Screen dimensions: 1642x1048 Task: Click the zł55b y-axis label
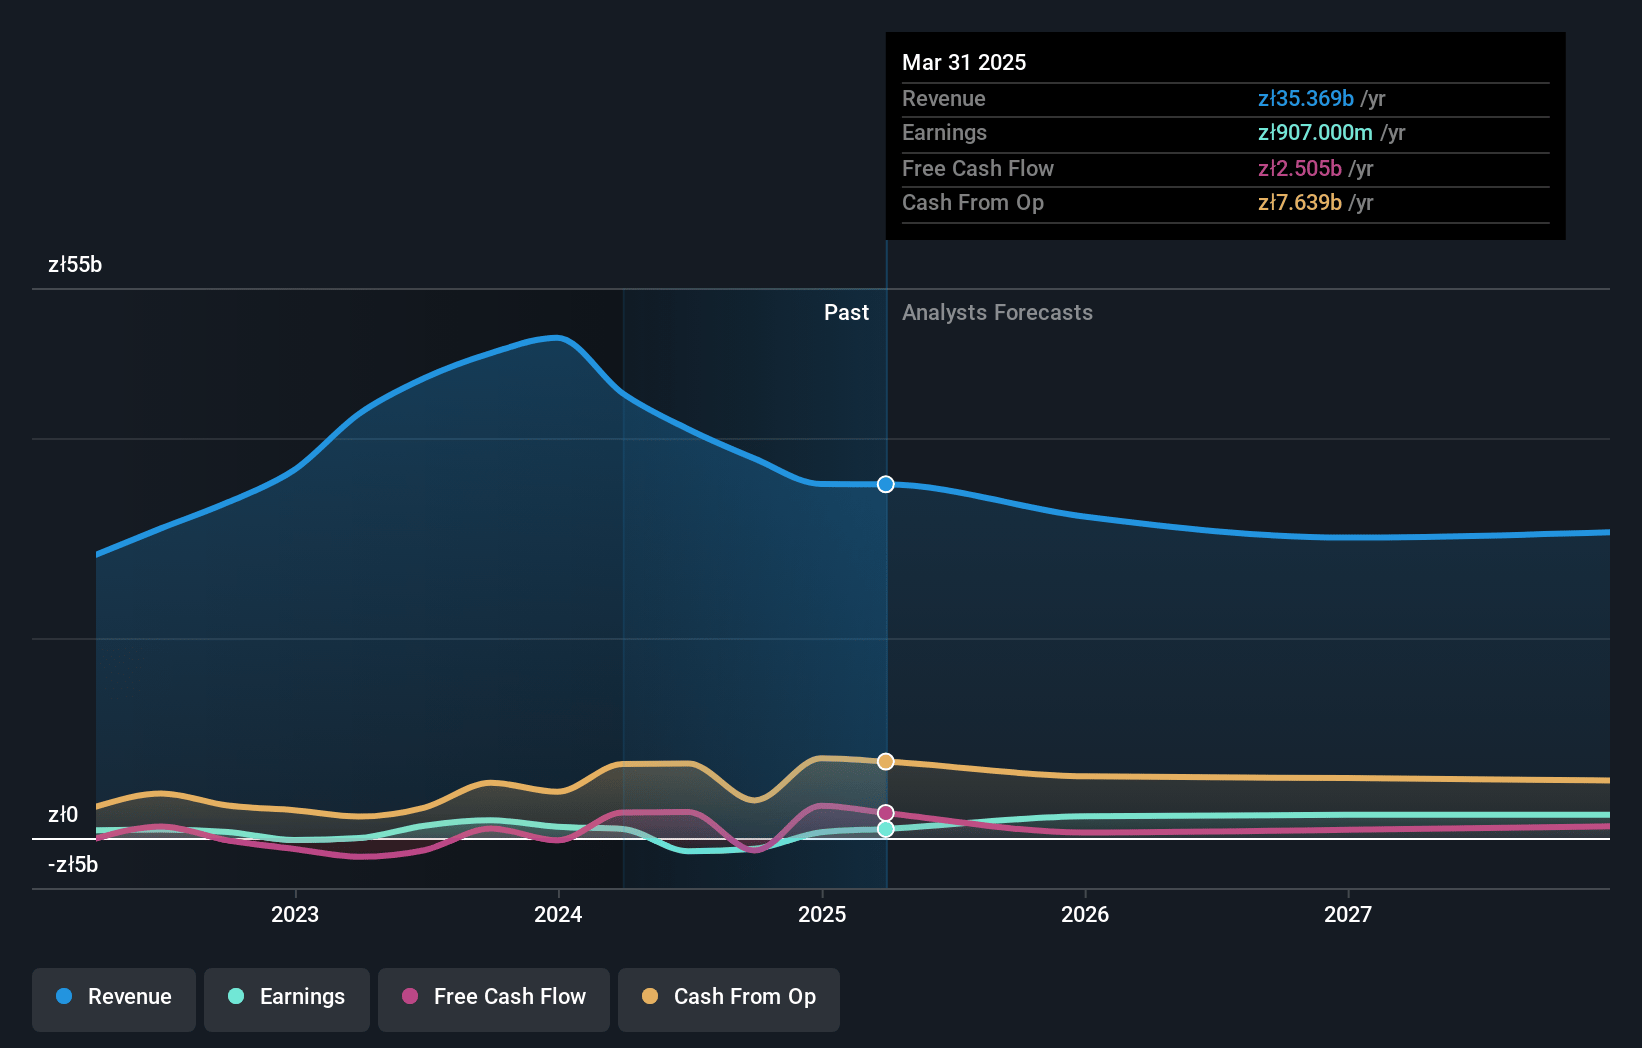(x=75, y=265)
